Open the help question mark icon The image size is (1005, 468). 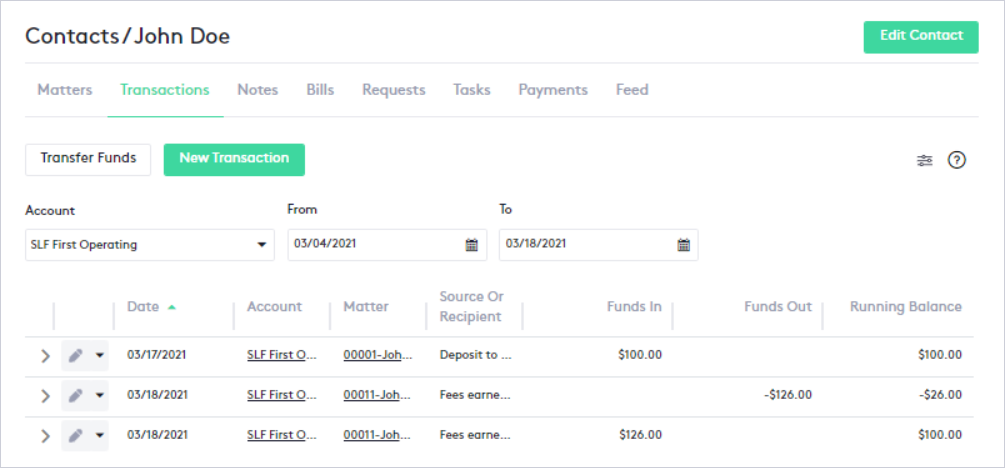click(956, 160)
